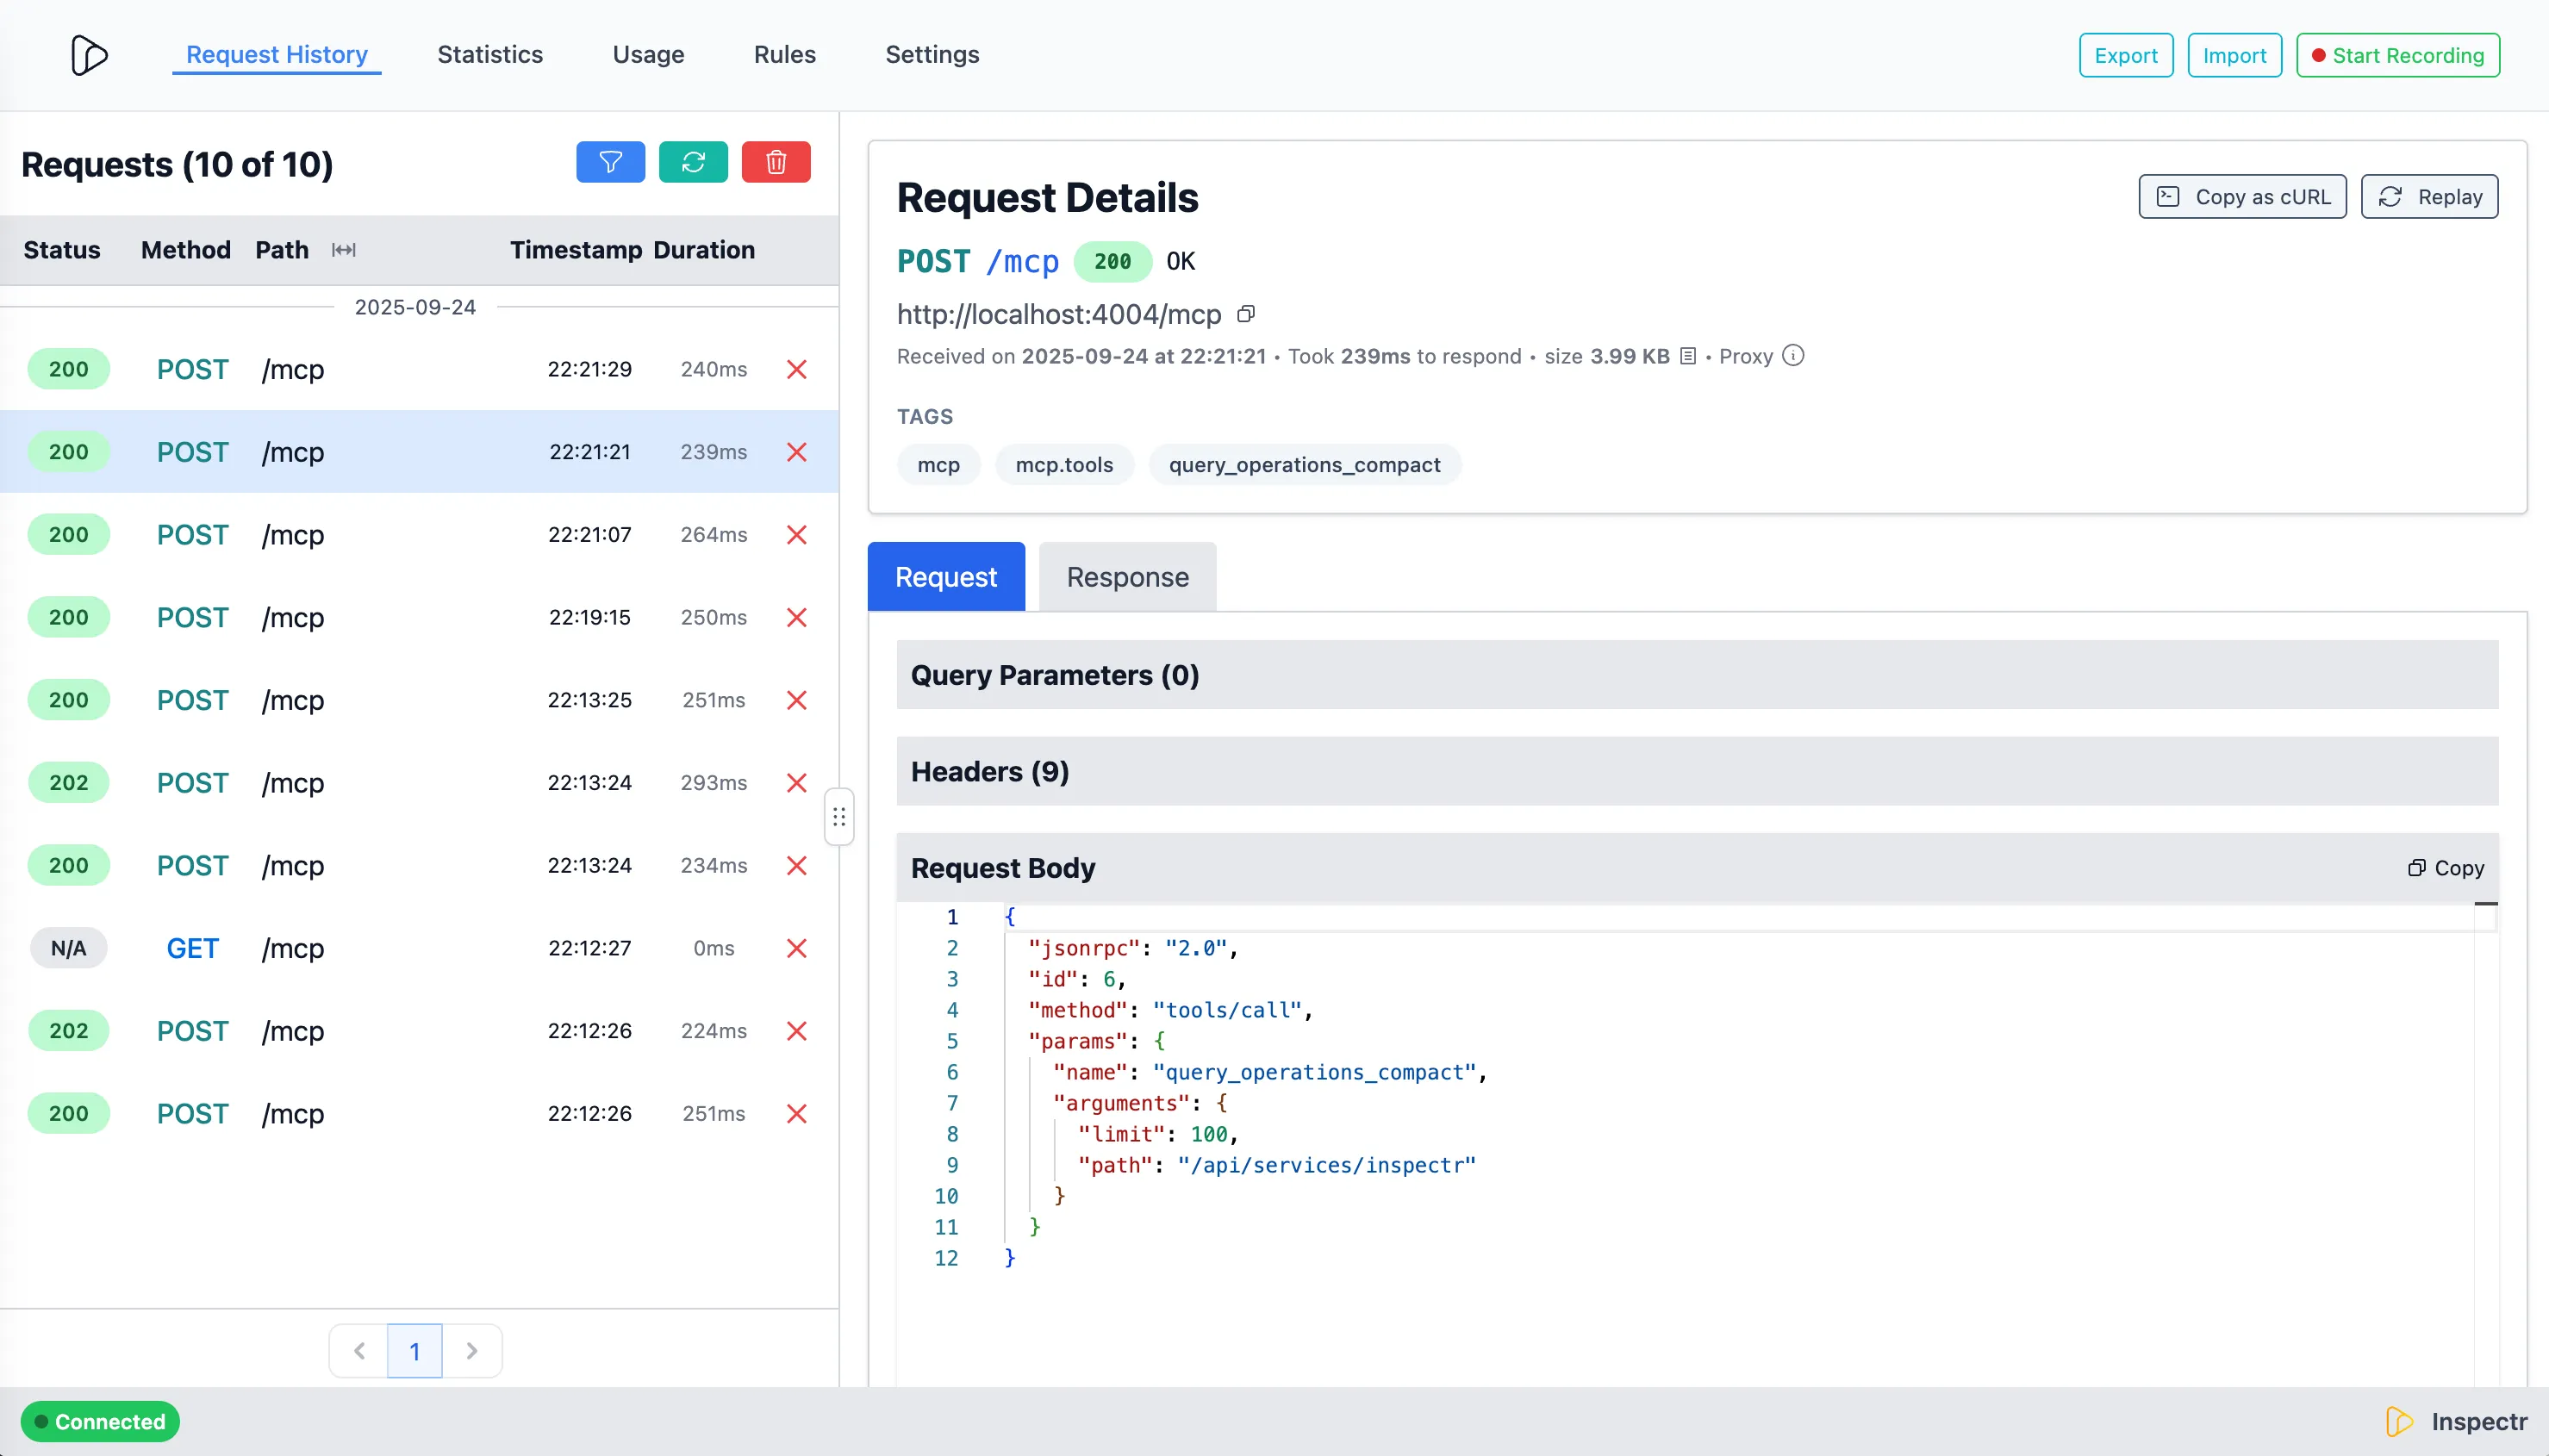The image size is (2549, 1456).
Task: Toggle the Path column width icon
Action: [x=343, y=250]
